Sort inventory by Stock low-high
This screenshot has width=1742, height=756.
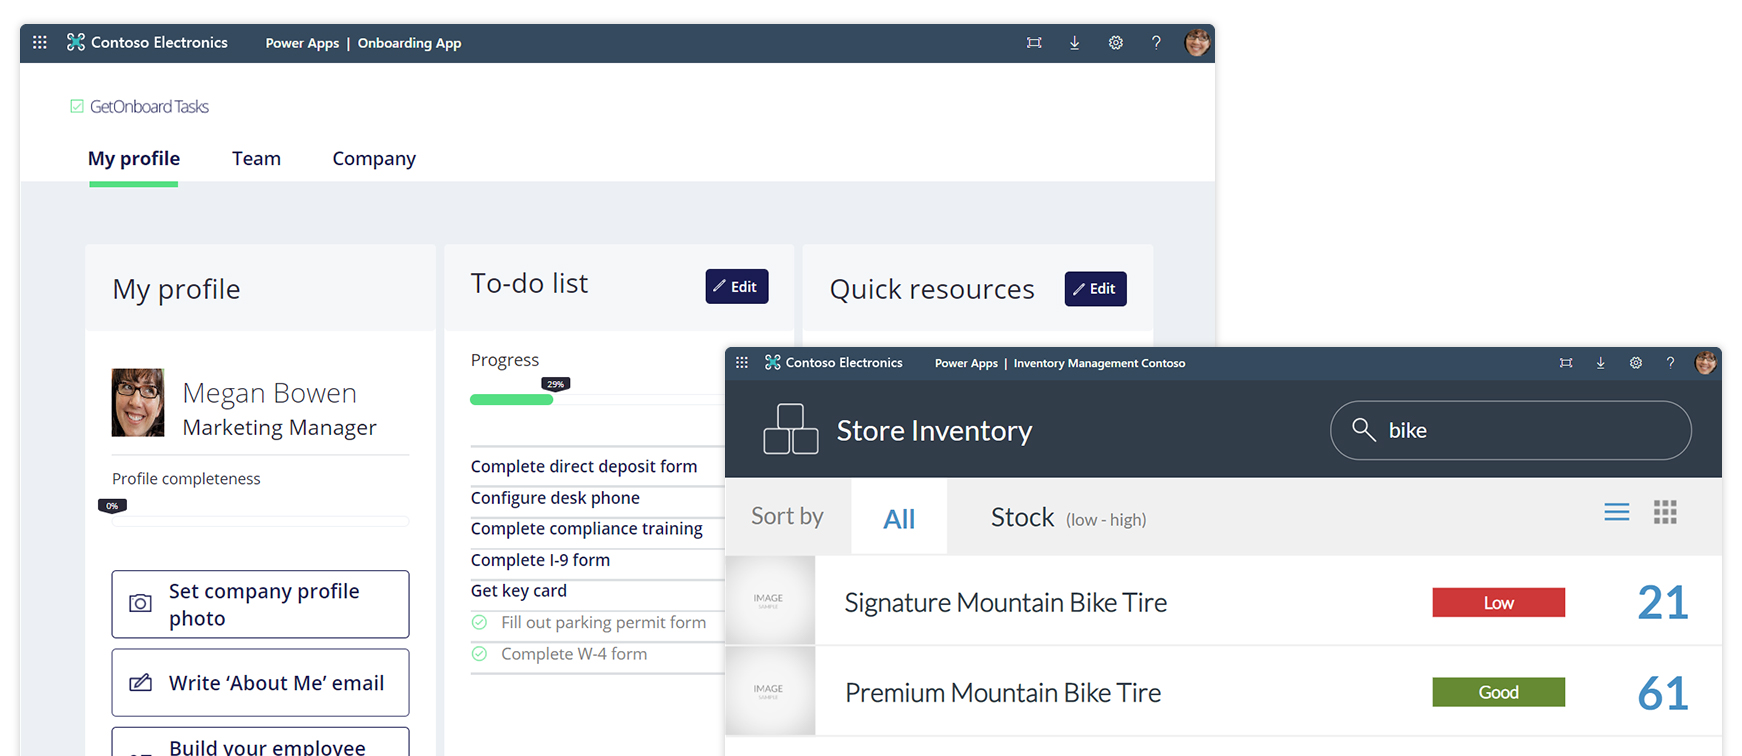pos(1068,518)
